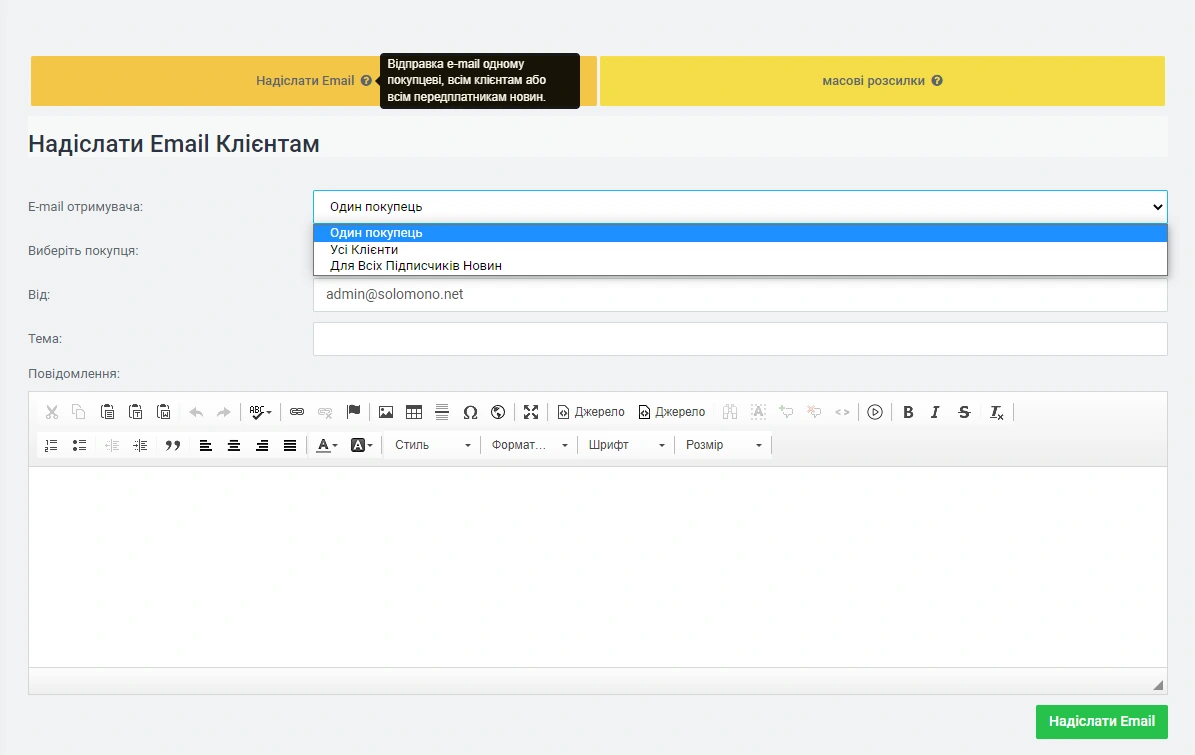Toggle strikethrough formatting

pos(964,412)
